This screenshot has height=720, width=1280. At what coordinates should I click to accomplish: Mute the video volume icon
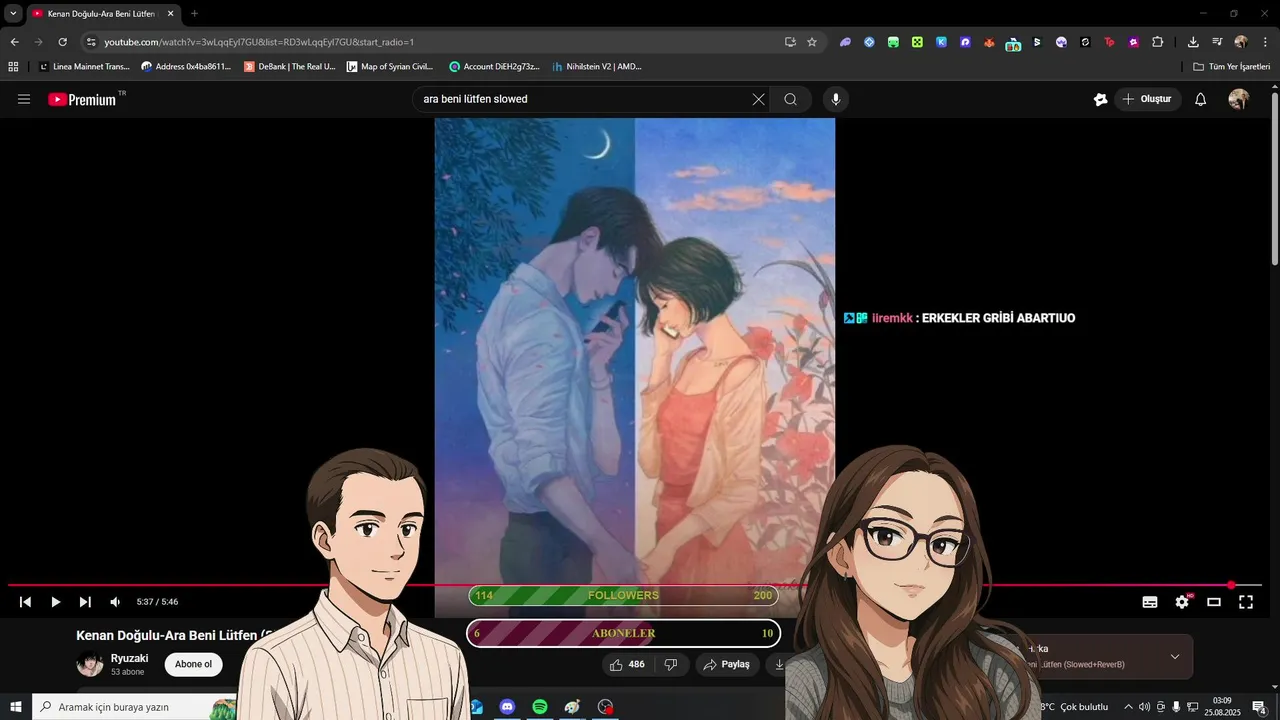(x=115, y=602)
